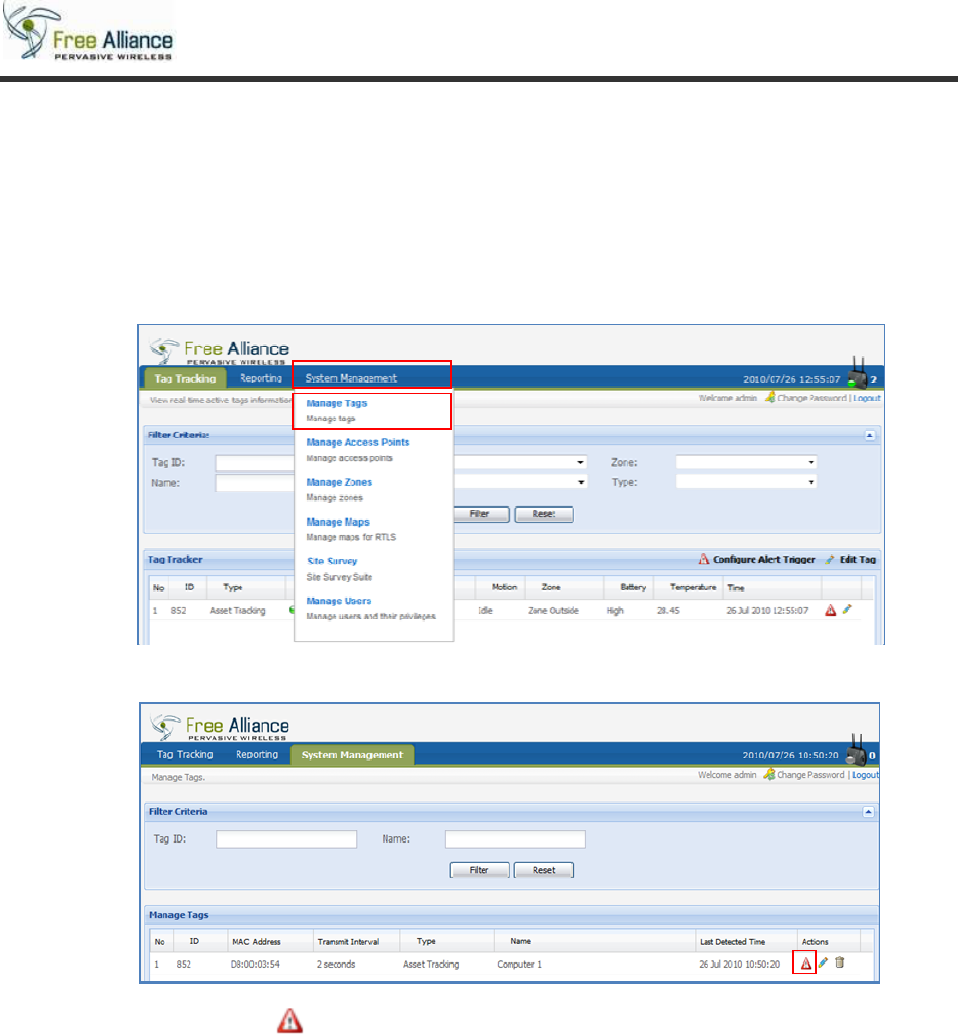Viewport: 958px width, 1035px height.
Task: Click red alert icon in Manage Tags Actions
Action: point(805,964)
